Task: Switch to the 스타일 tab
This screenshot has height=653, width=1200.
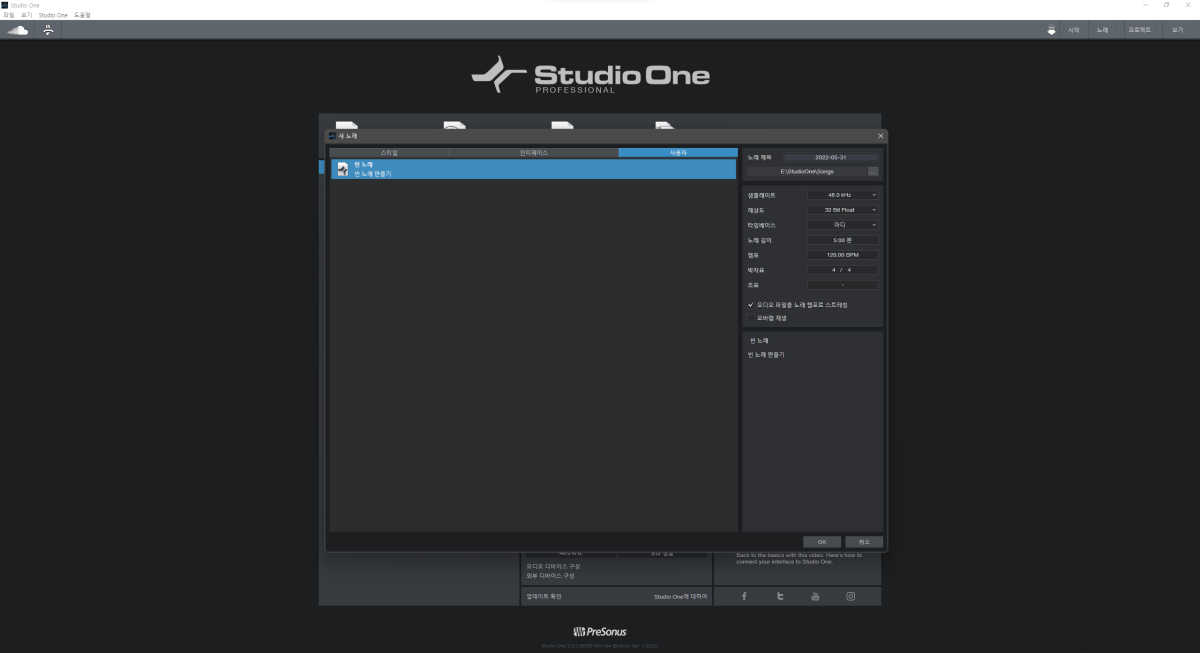Action: pyautogui.click(x=389, y=152)
